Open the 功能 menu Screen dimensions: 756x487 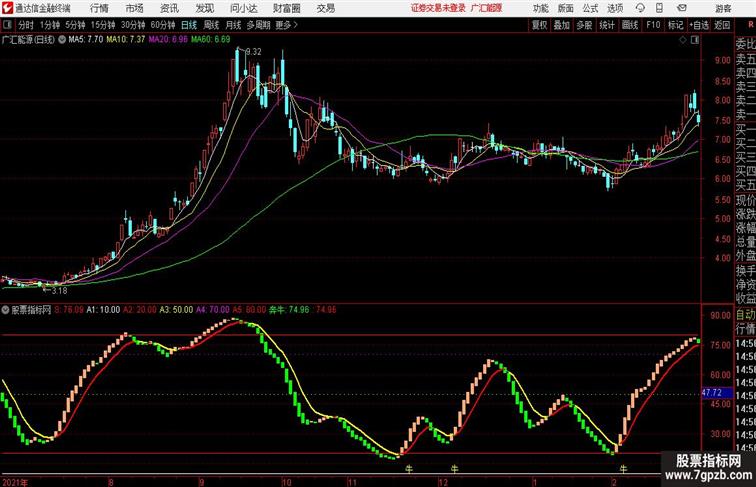point(540,8)
